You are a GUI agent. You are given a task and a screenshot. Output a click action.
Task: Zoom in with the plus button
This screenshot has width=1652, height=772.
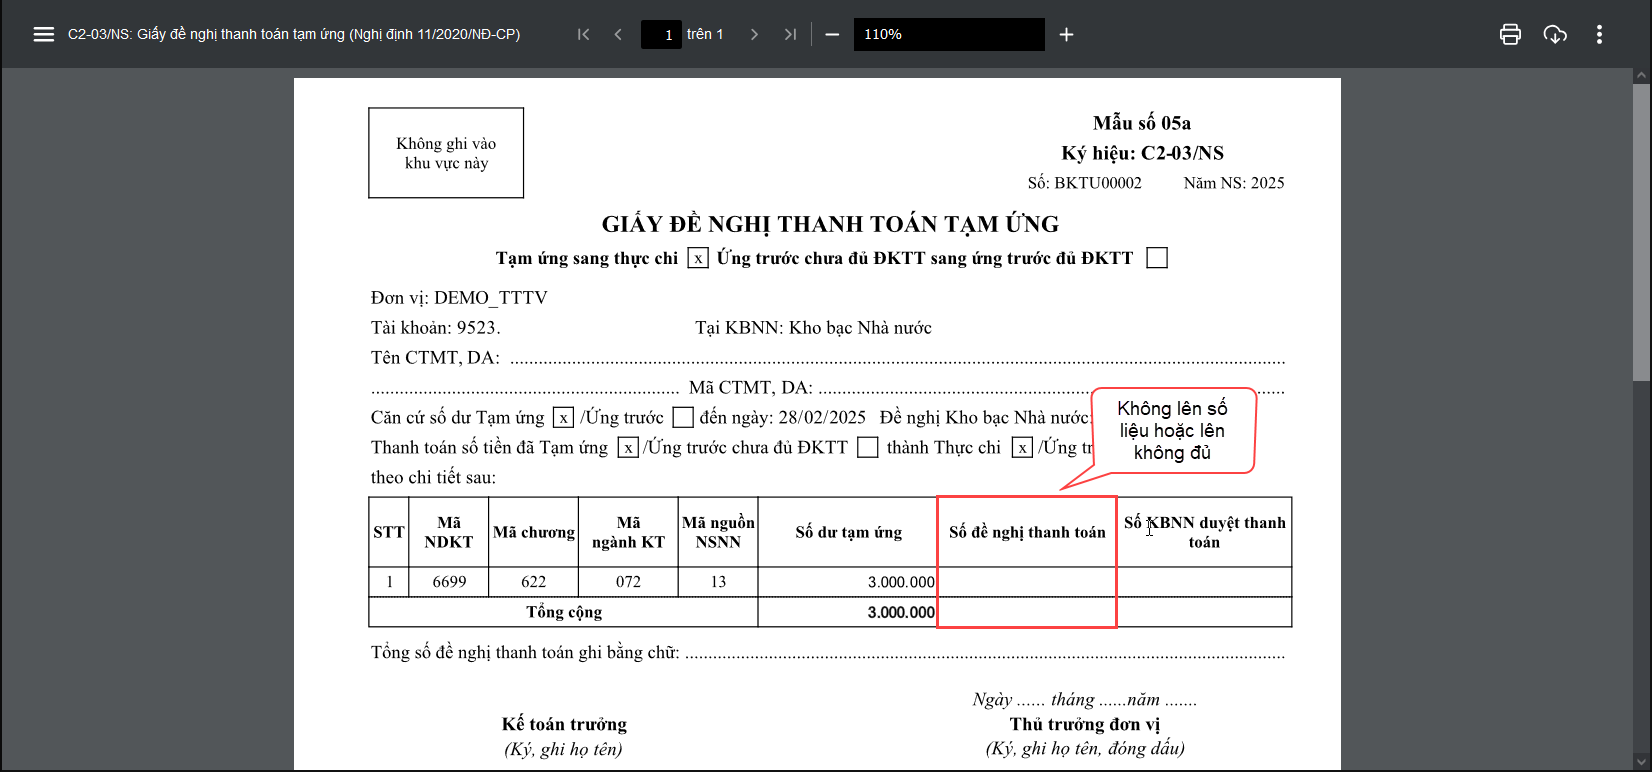(x=1066, y=34)
